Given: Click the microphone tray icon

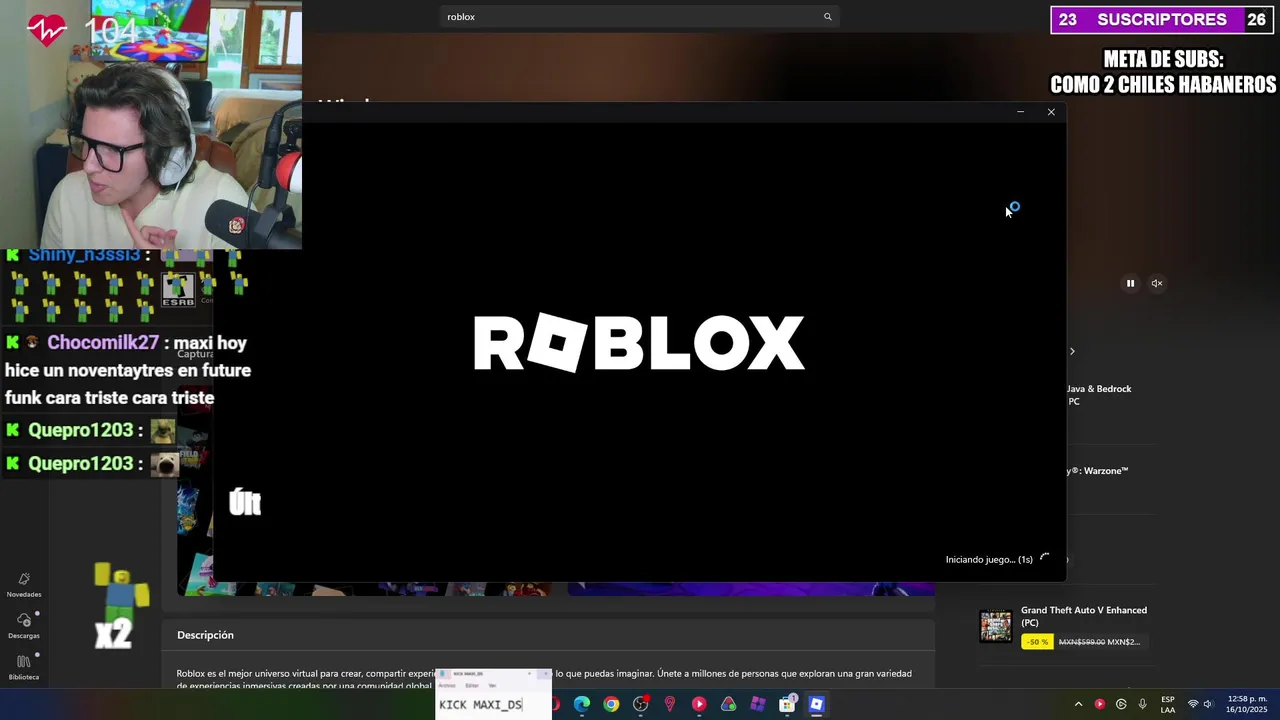Looking at the screenshot, I should 1142,704.
